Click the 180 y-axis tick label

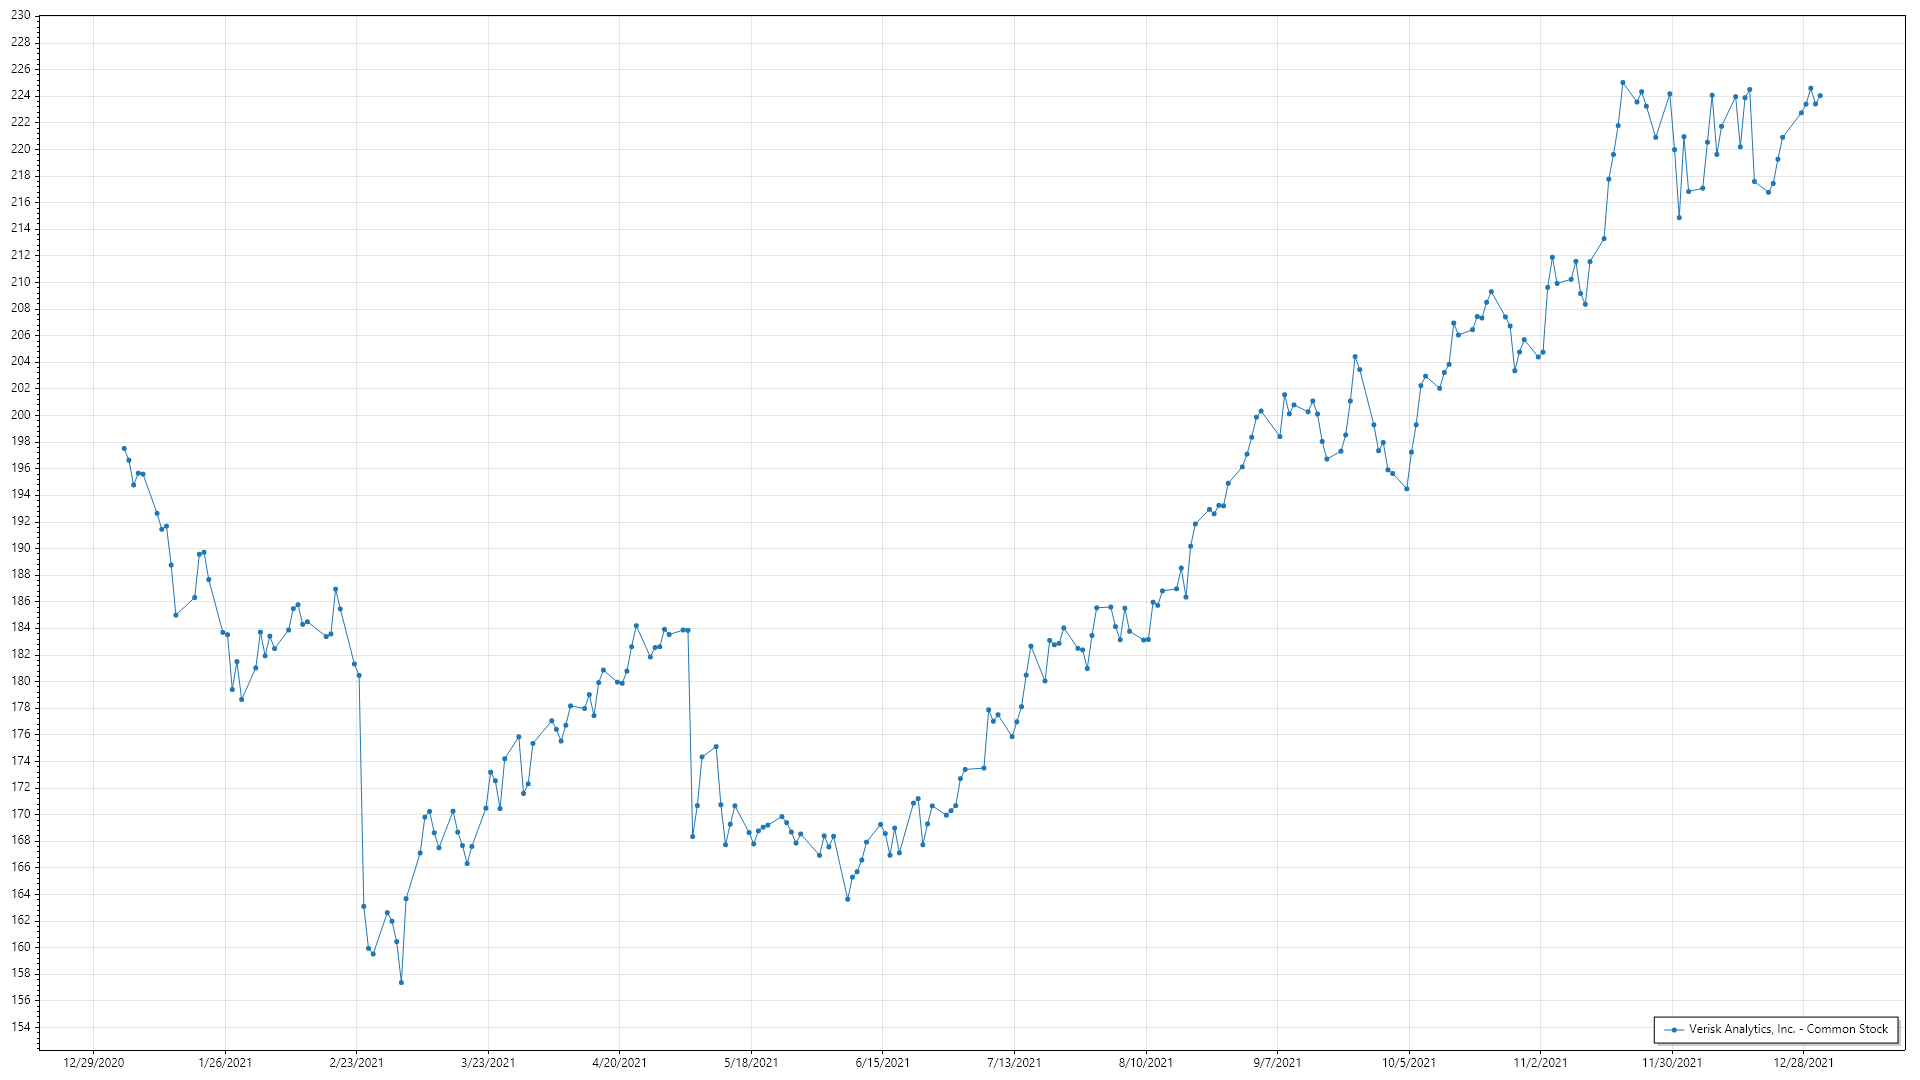[x=20, y=681]
